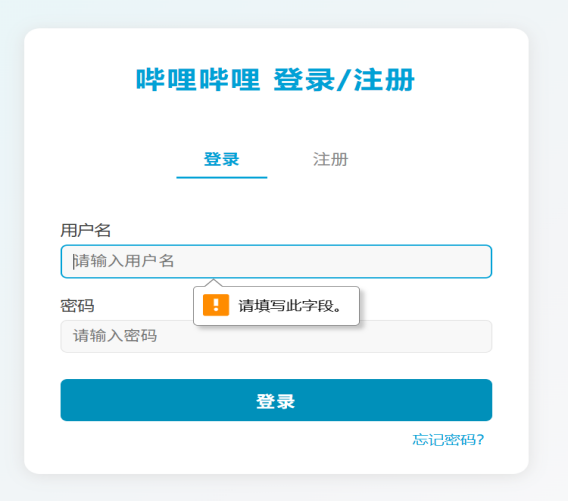Select the 登录 tab
The width and height of the screenshot is (568, 501).
point(221,159)
